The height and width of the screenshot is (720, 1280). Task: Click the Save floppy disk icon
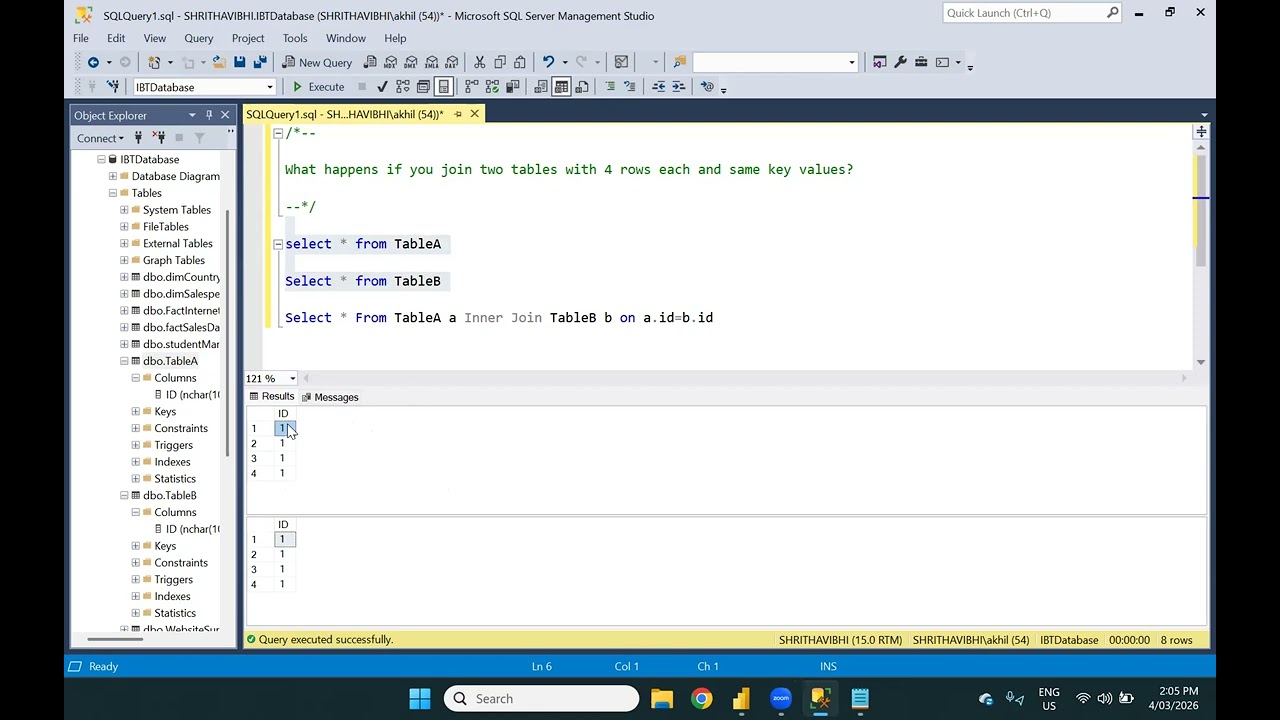(240, 62)
